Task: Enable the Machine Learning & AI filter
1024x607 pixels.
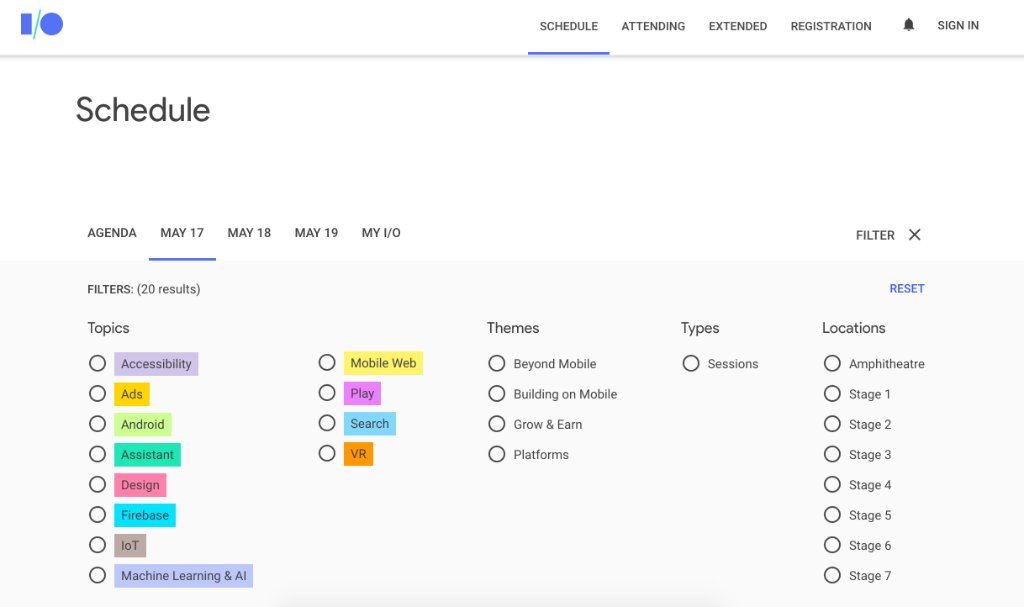Action: (97, 575)
